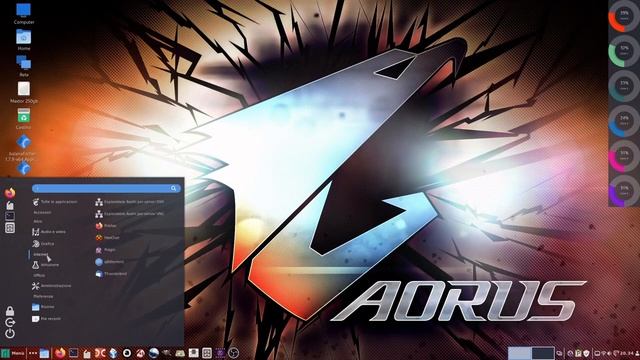Select the Tutte le applicazioni category
This screenshot has height=360, width=640.
click(x=54, y=202)
